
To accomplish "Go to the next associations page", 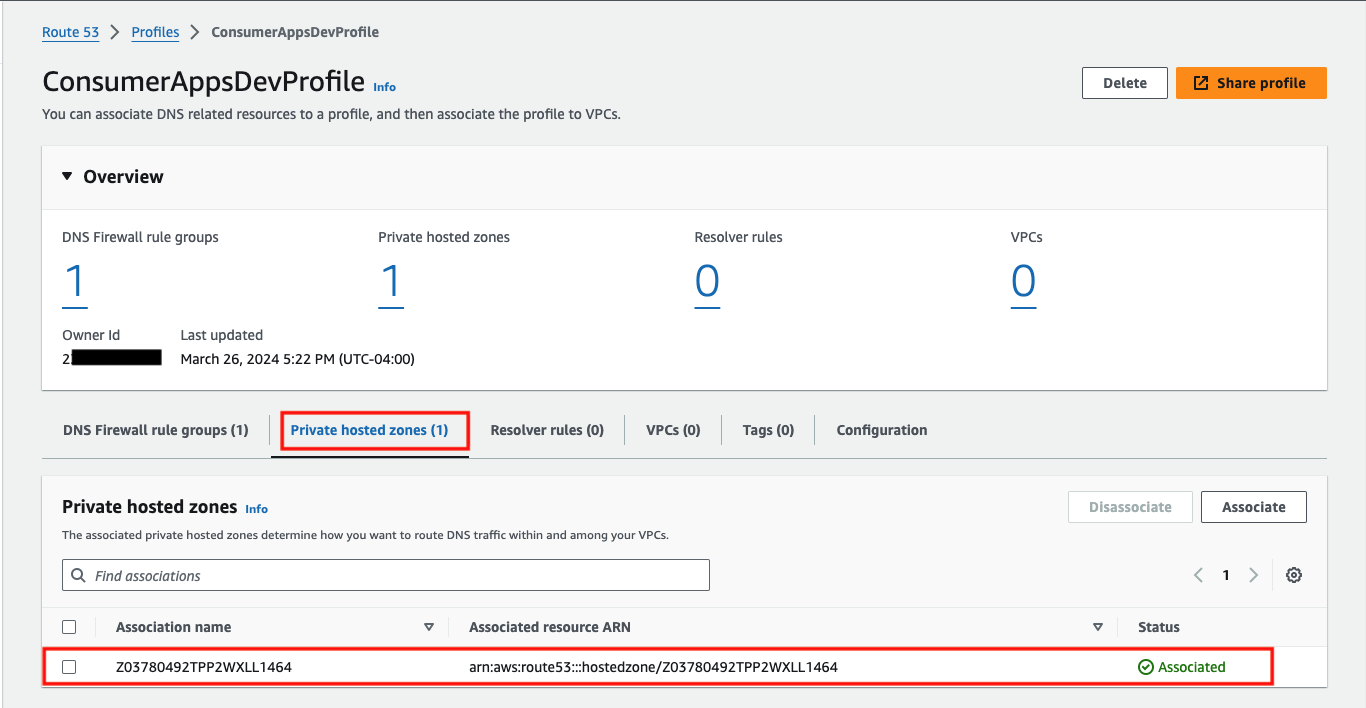I will [1253, 575].
